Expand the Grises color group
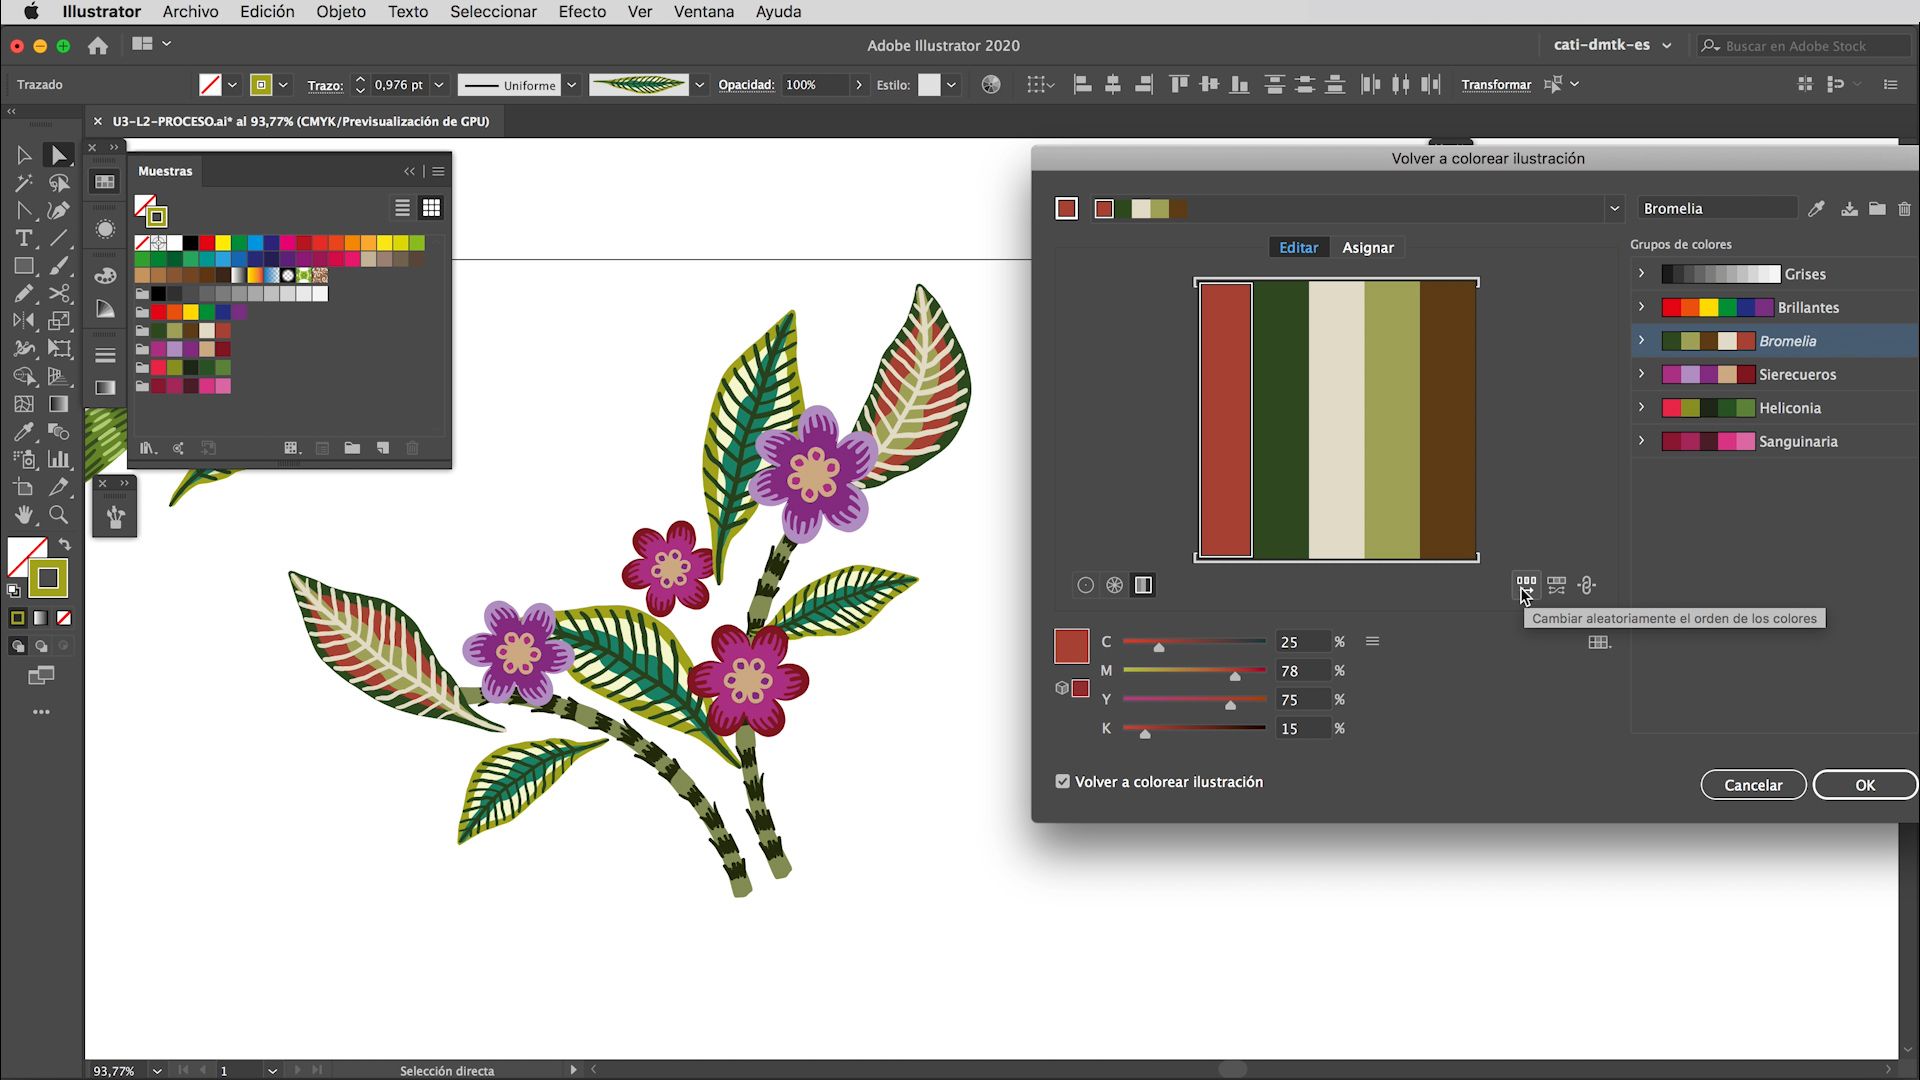The width and height of the screenshot is (1920, 1080). [1641, 272]
